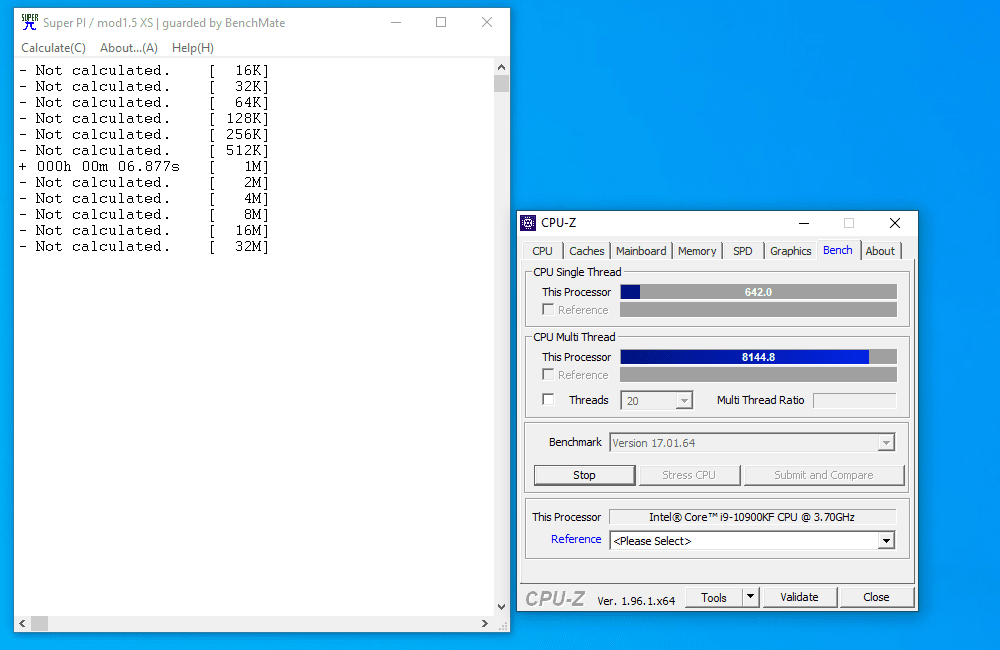Open the Tools dropdown arrow

751,597
